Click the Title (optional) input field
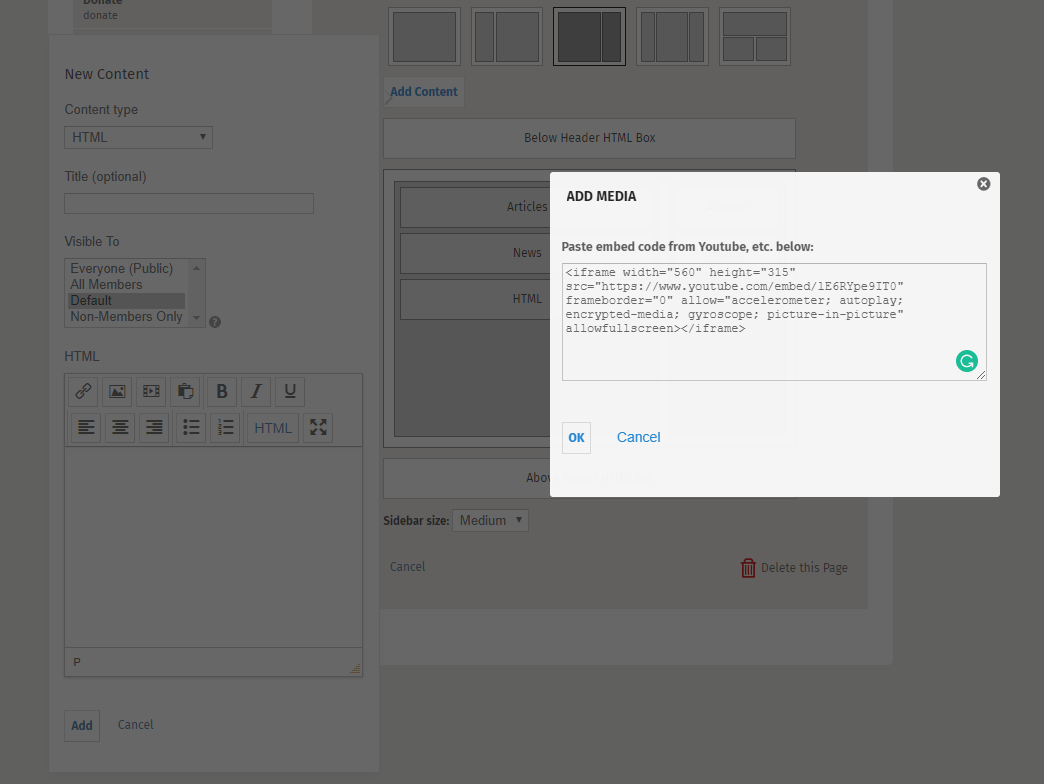 tap(189, 204)
